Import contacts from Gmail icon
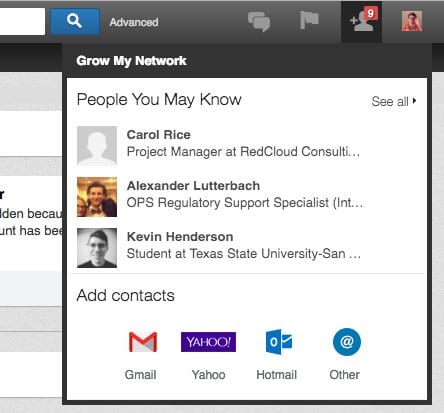Viewport: 444px width, 413px height. (143, 342)
